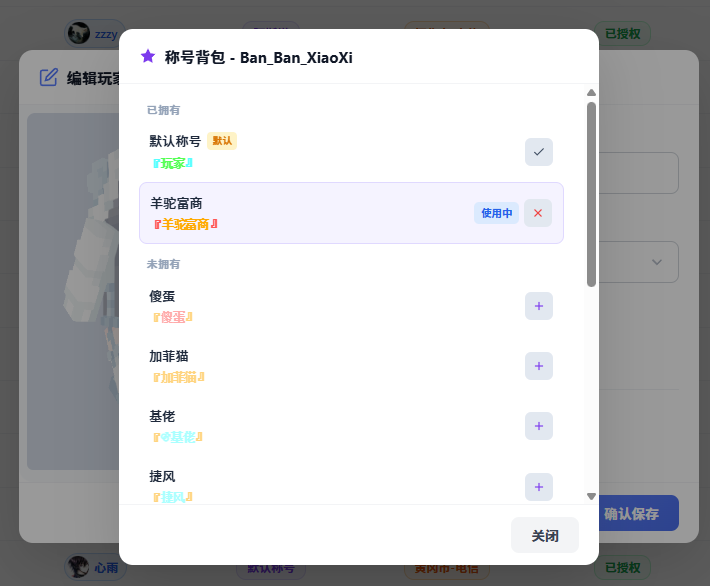Screen dimensions: 710x586
Task: Click the 『捷风』 colored preview
Action: coord(173,497)
